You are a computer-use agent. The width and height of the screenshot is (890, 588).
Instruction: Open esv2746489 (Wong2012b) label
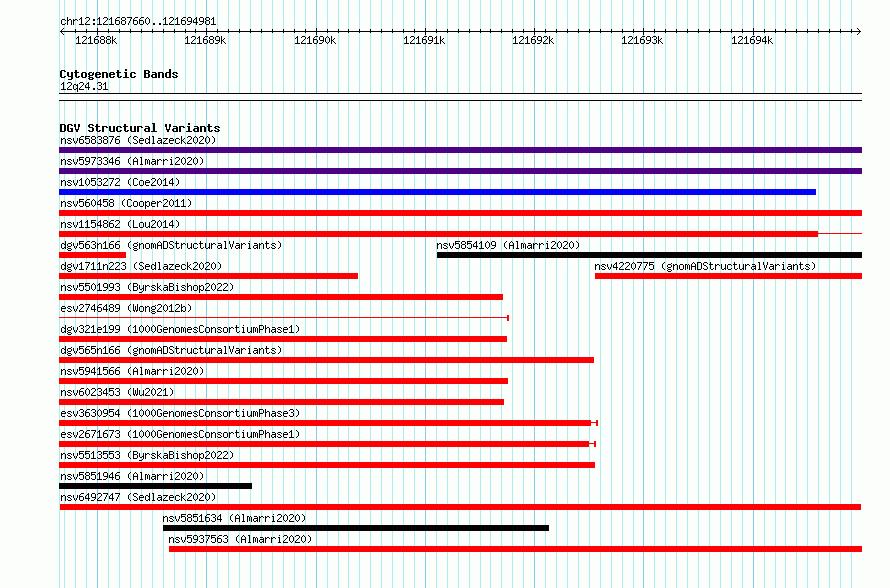pos(126,308)
